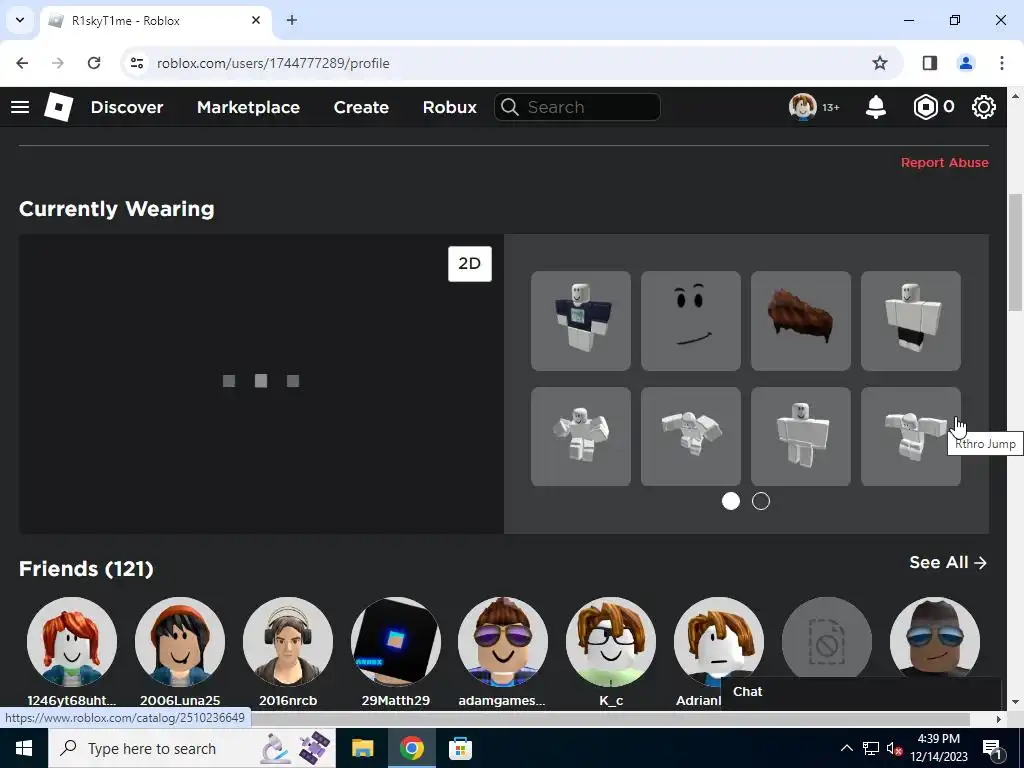Open the Rthro Jump animation item

point(911,436)
